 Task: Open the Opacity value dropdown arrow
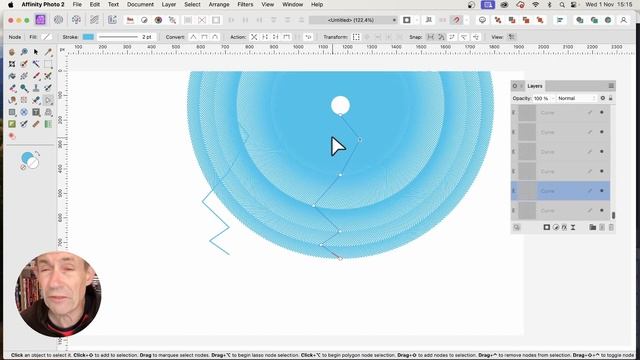click(x=553, y=98)
